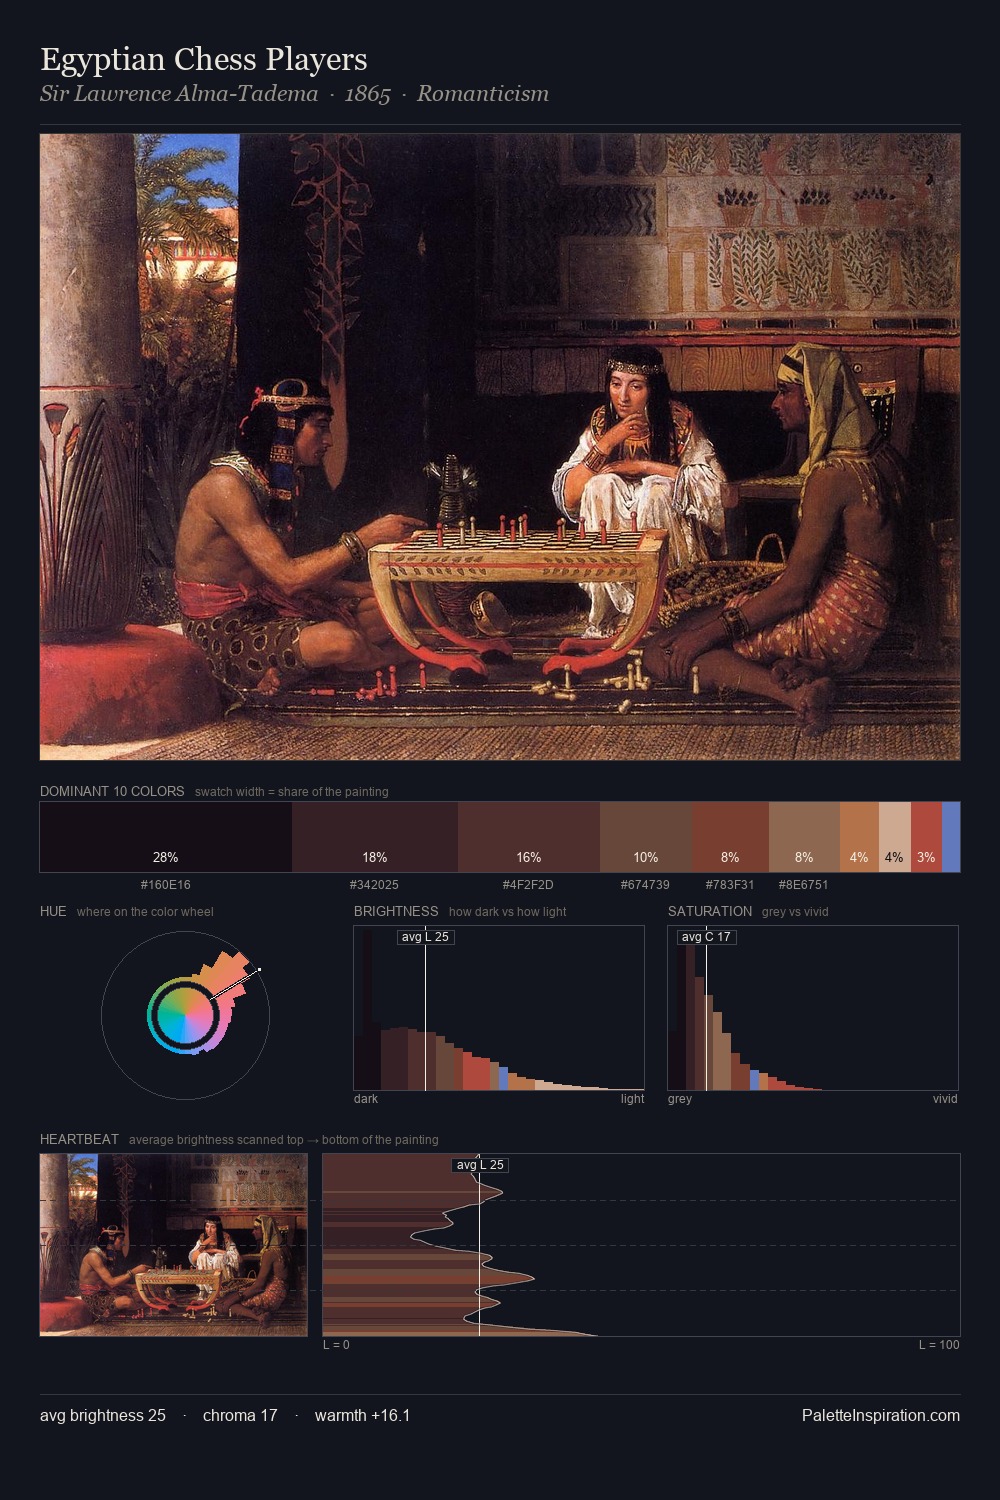The width and height of the screenshot is (1000, 1500).
Task: Click the heartbeat brightness curve chart
Action: click(x=641, y=1245)
